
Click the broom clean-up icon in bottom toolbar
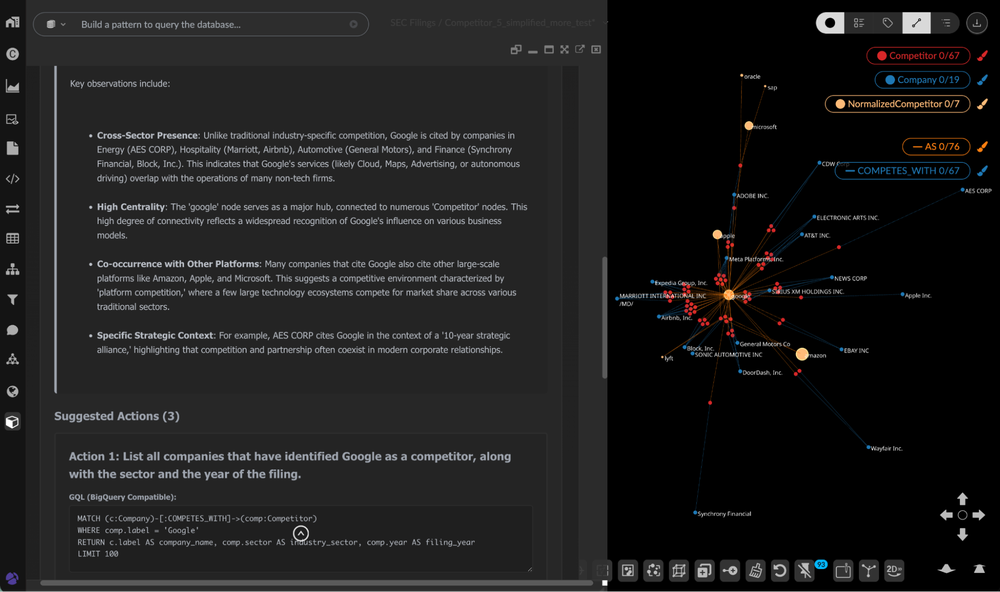click(x=756, y=571)
